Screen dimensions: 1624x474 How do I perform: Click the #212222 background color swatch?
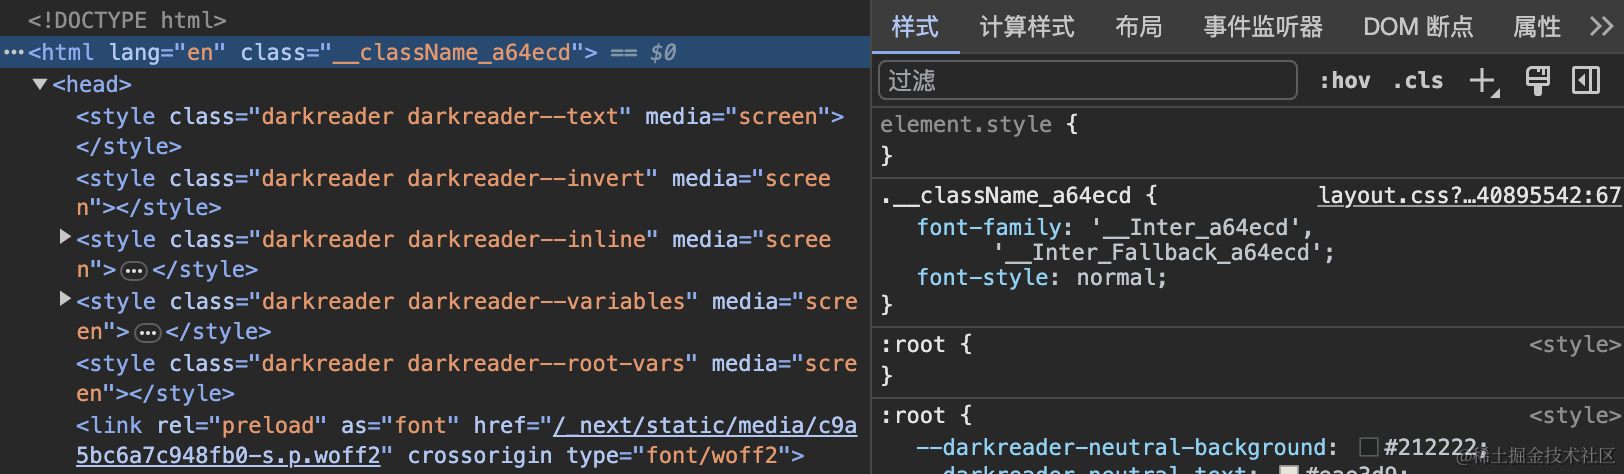point(1369,447)
